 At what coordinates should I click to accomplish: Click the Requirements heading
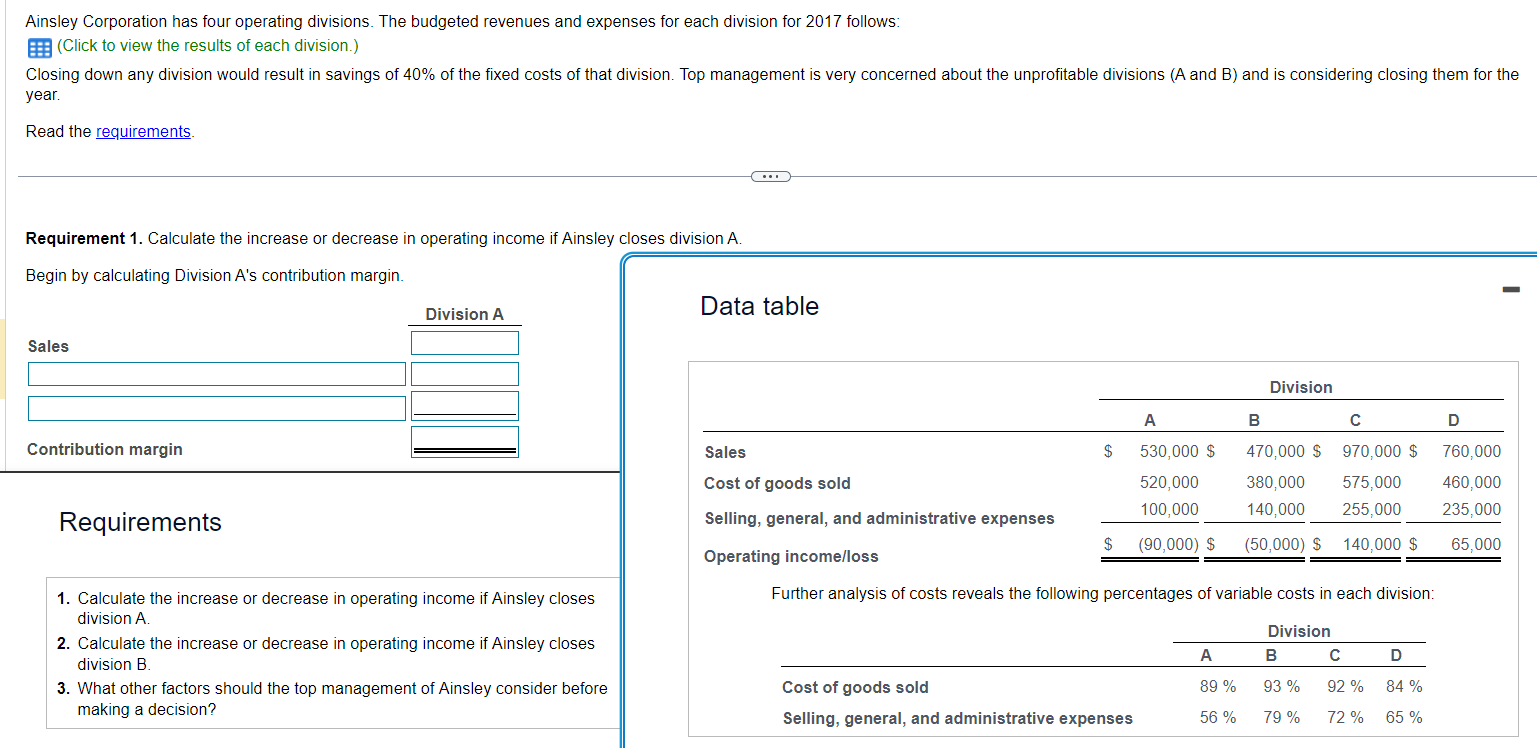pyautogui.click(x=141, y=522)
